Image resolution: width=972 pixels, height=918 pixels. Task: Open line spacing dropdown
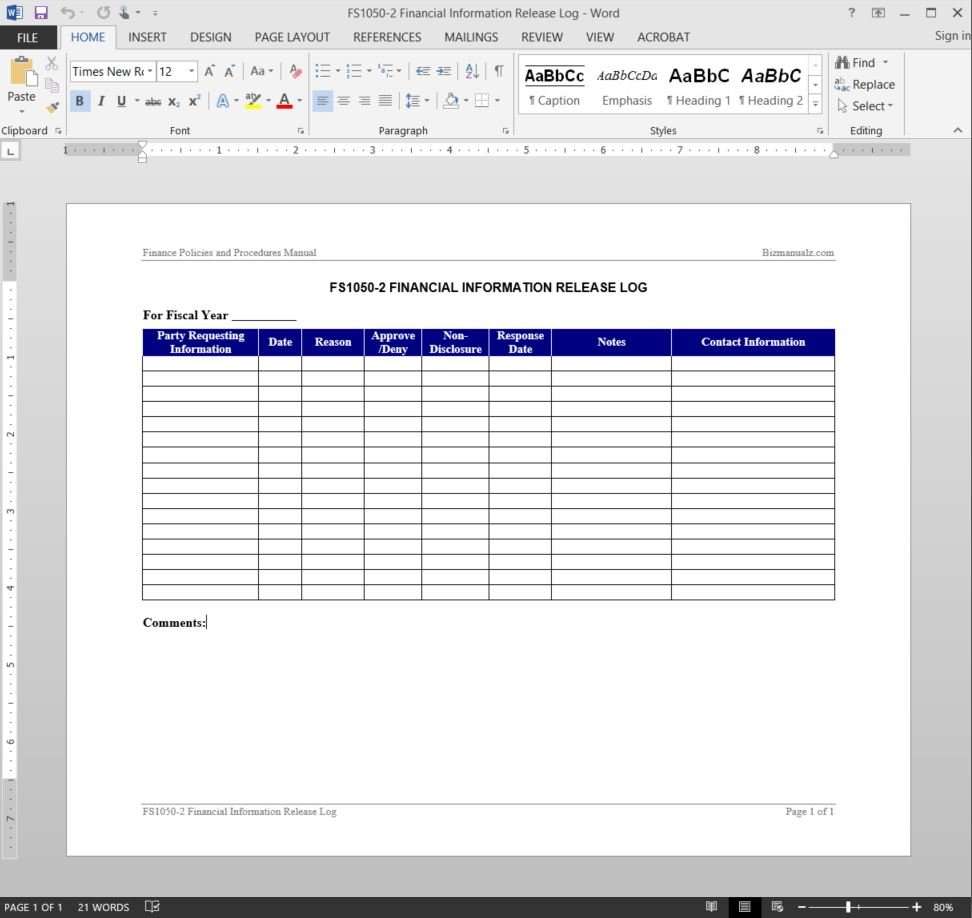(x=417, y=100)
